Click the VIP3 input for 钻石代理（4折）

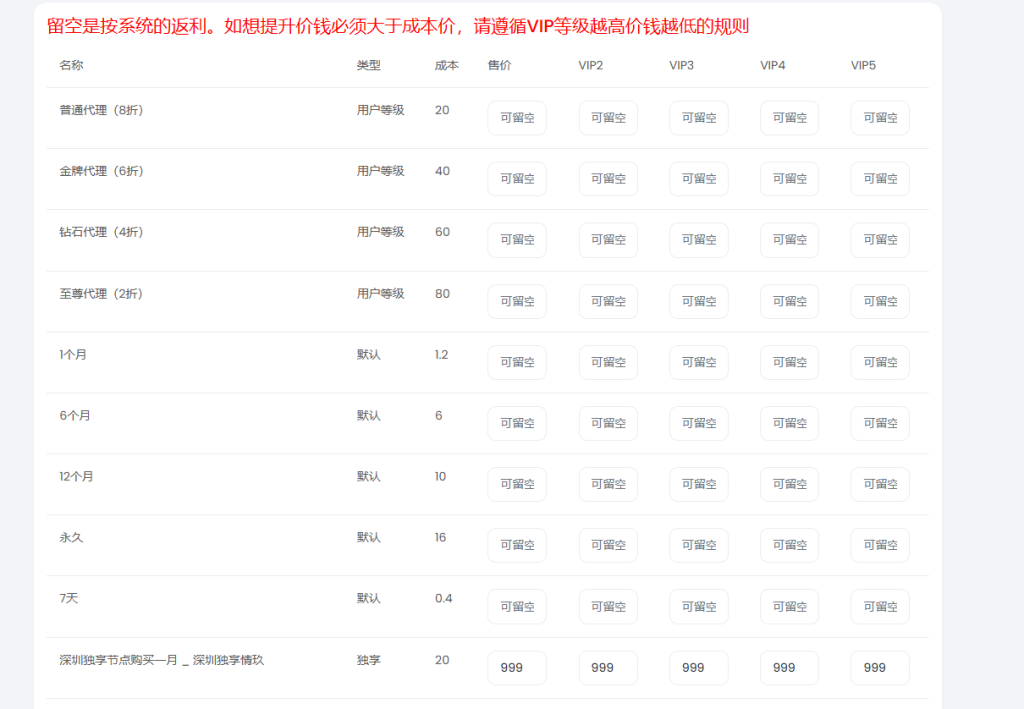(x=698, y=239)
